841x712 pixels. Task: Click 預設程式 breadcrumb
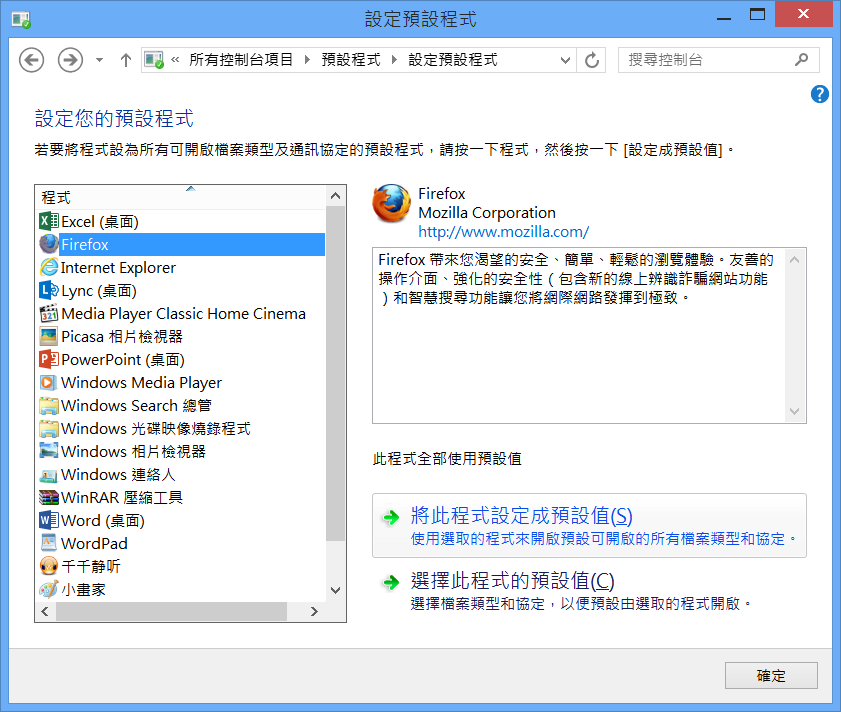351,60
